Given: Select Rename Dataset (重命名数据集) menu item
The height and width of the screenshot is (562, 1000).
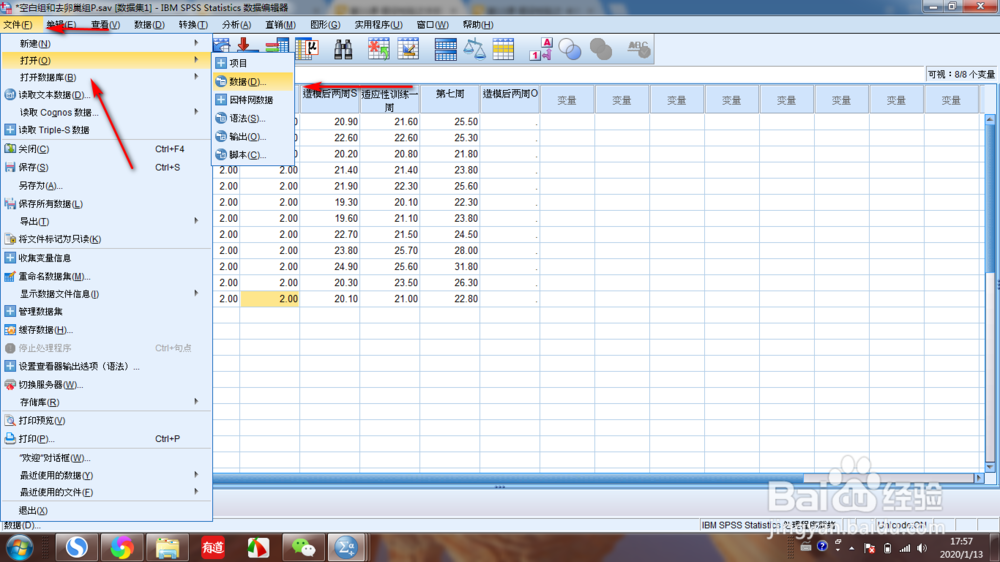Looking at the screenshot, I should tap(106, 276).
